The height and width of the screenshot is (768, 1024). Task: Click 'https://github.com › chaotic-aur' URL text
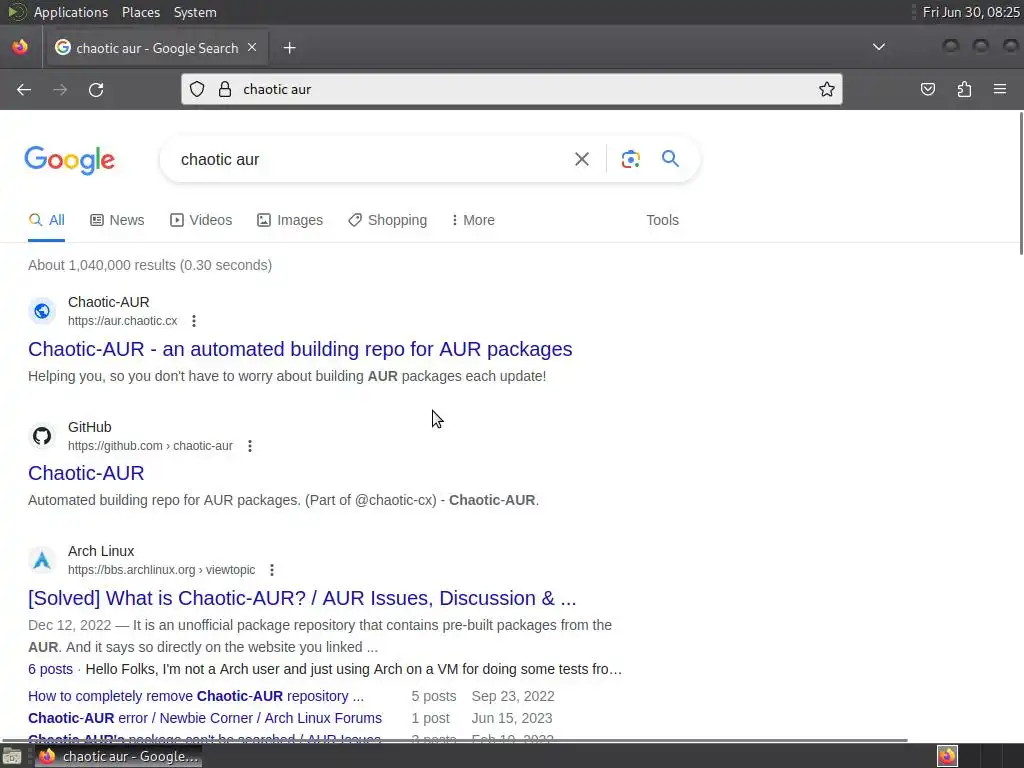(150, 446)
